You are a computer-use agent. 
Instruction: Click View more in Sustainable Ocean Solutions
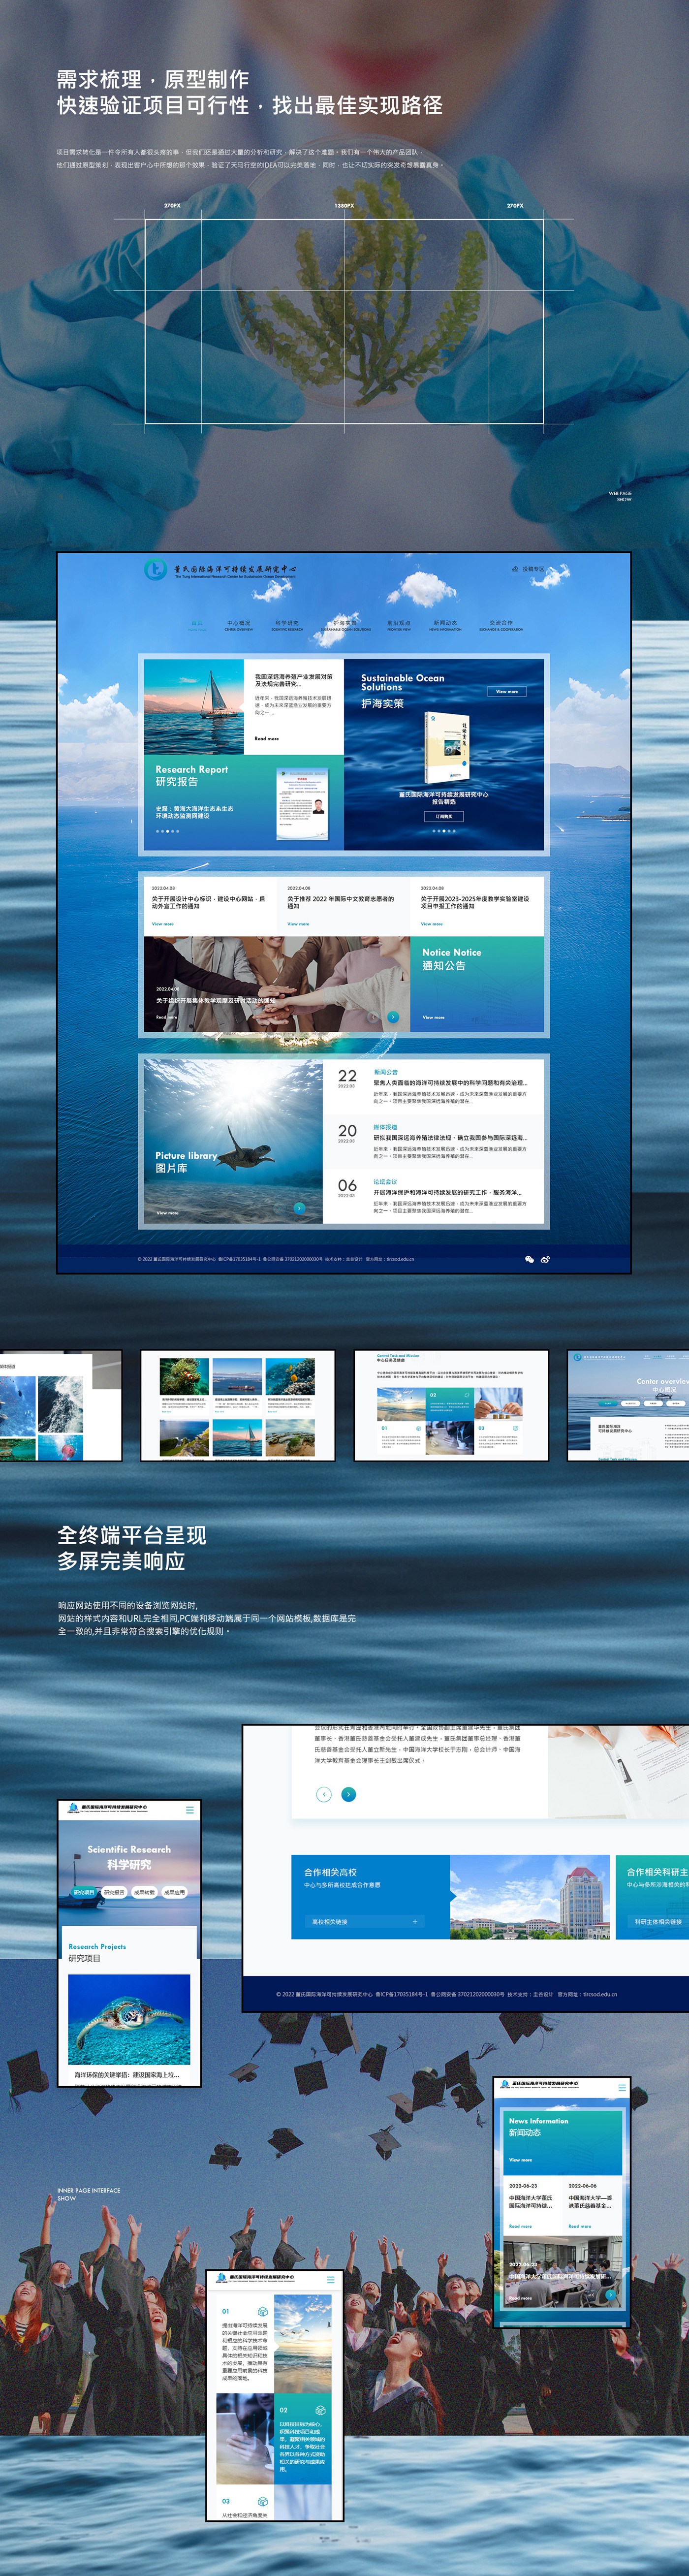(x=507, y=691)
